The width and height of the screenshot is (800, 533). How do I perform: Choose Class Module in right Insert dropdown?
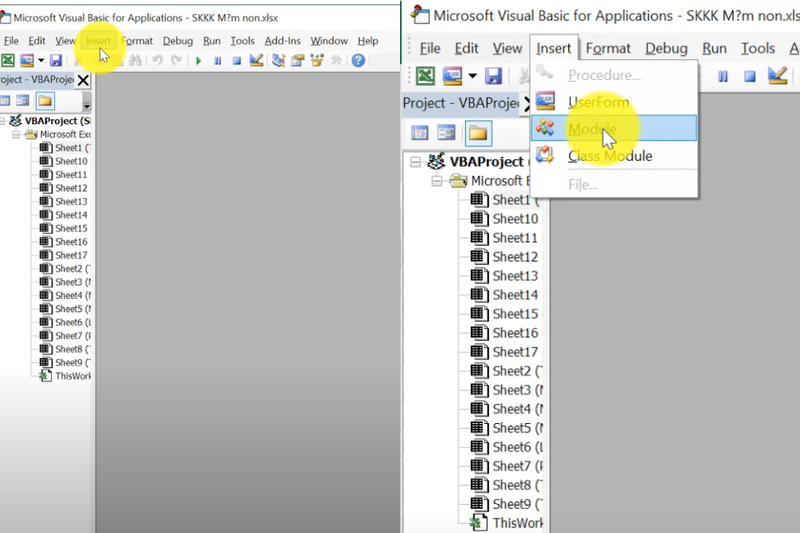tap(614, 156)
